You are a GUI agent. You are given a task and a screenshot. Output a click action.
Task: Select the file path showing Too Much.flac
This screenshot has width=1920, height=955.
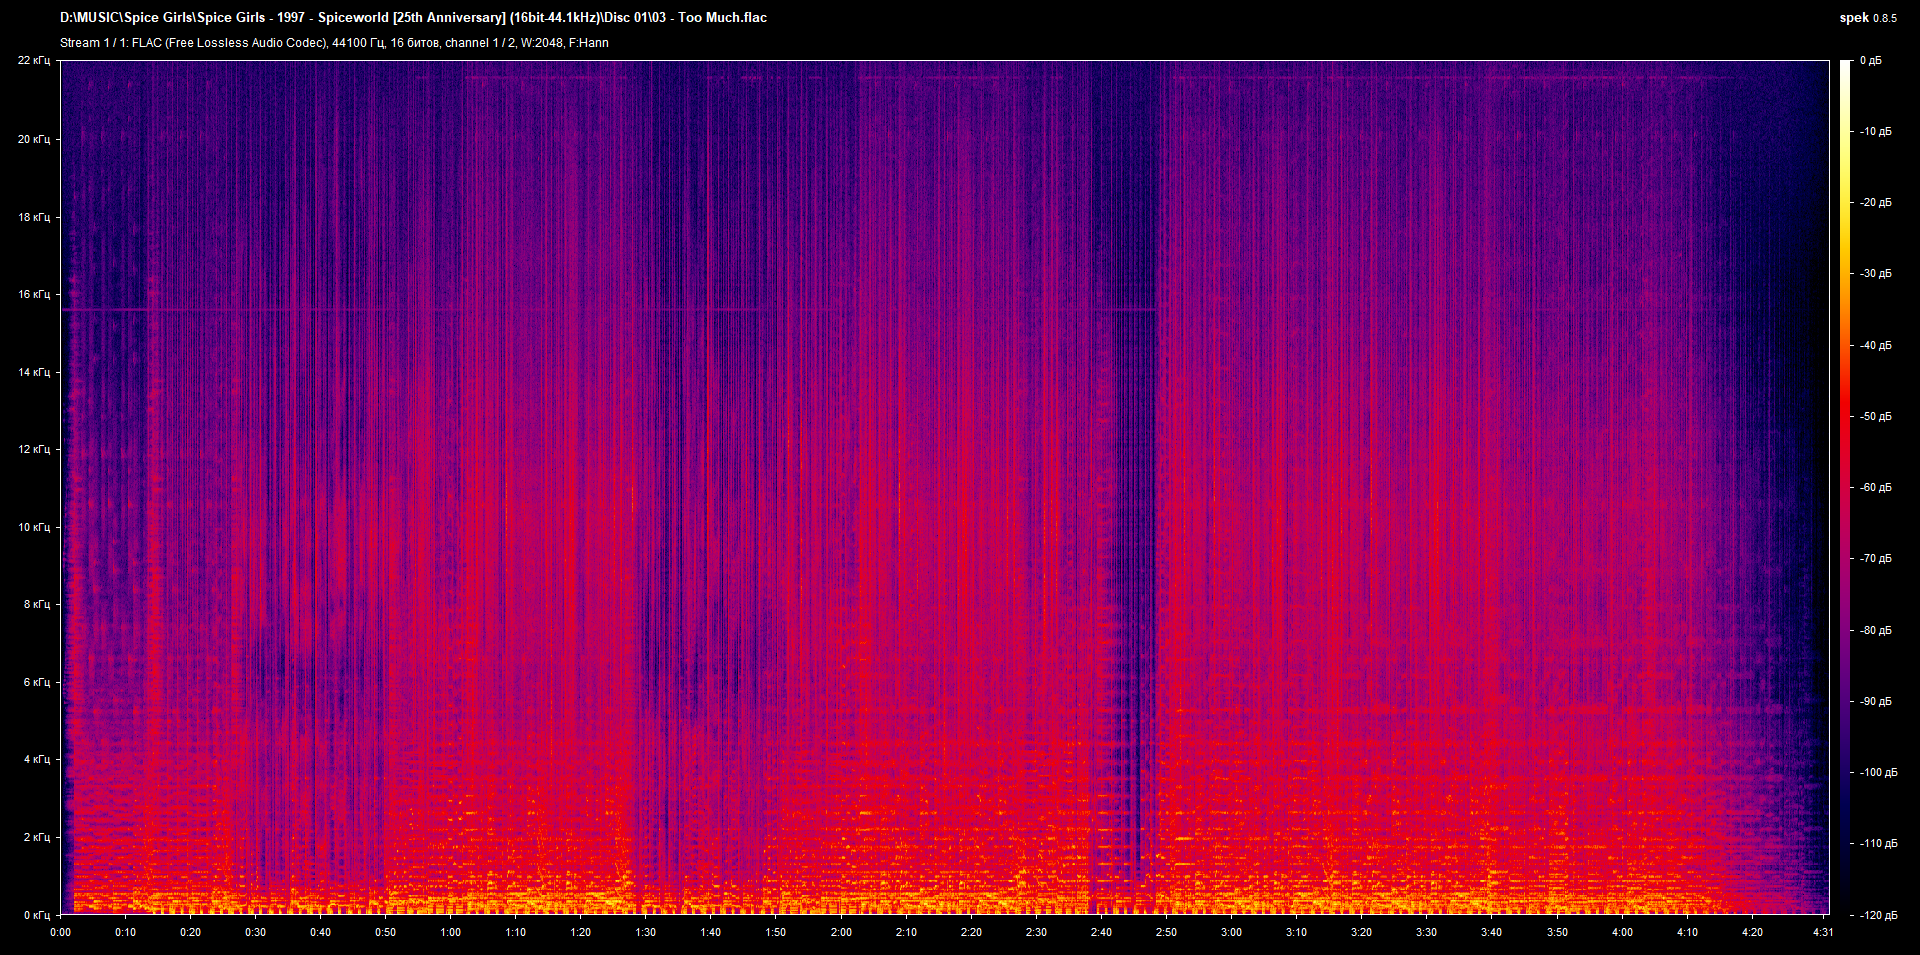[x=413, y=17]
